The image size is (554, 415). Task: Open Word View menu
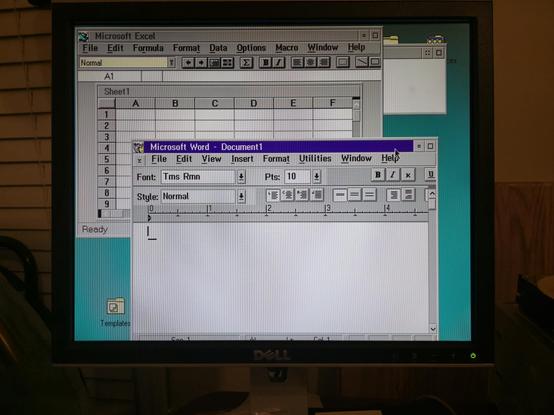211,159
